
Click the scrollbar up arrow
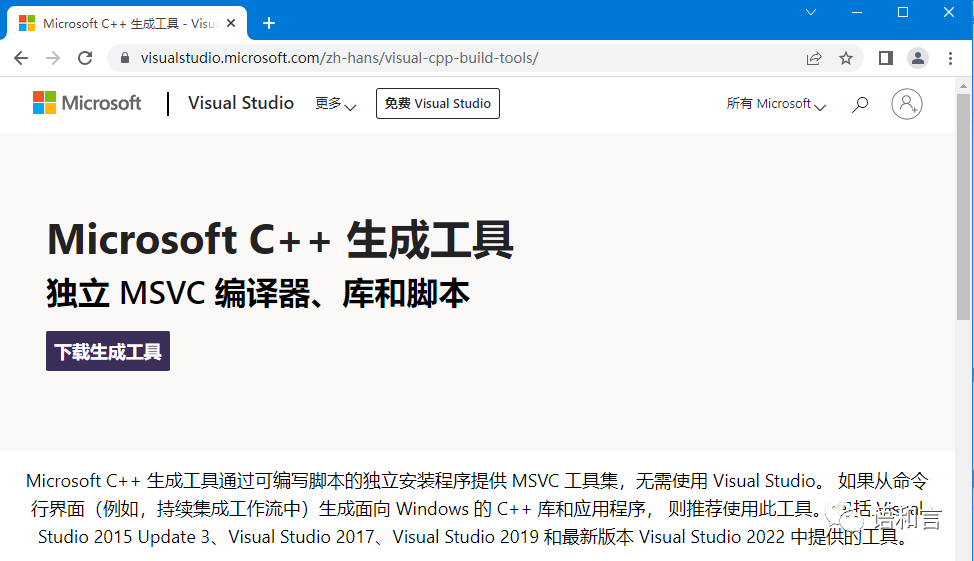click(x=963, y=86)
